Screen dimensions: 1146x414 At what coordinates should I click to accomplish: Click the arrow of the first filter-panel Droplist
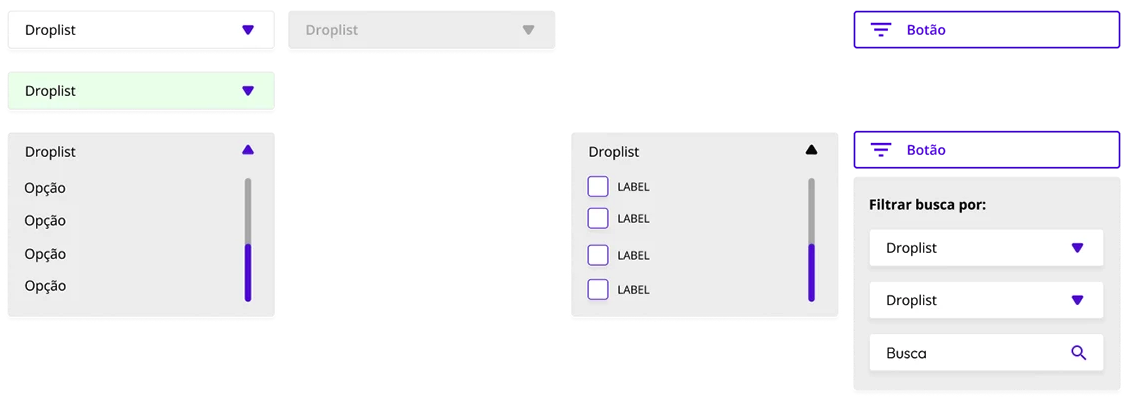1077,248
